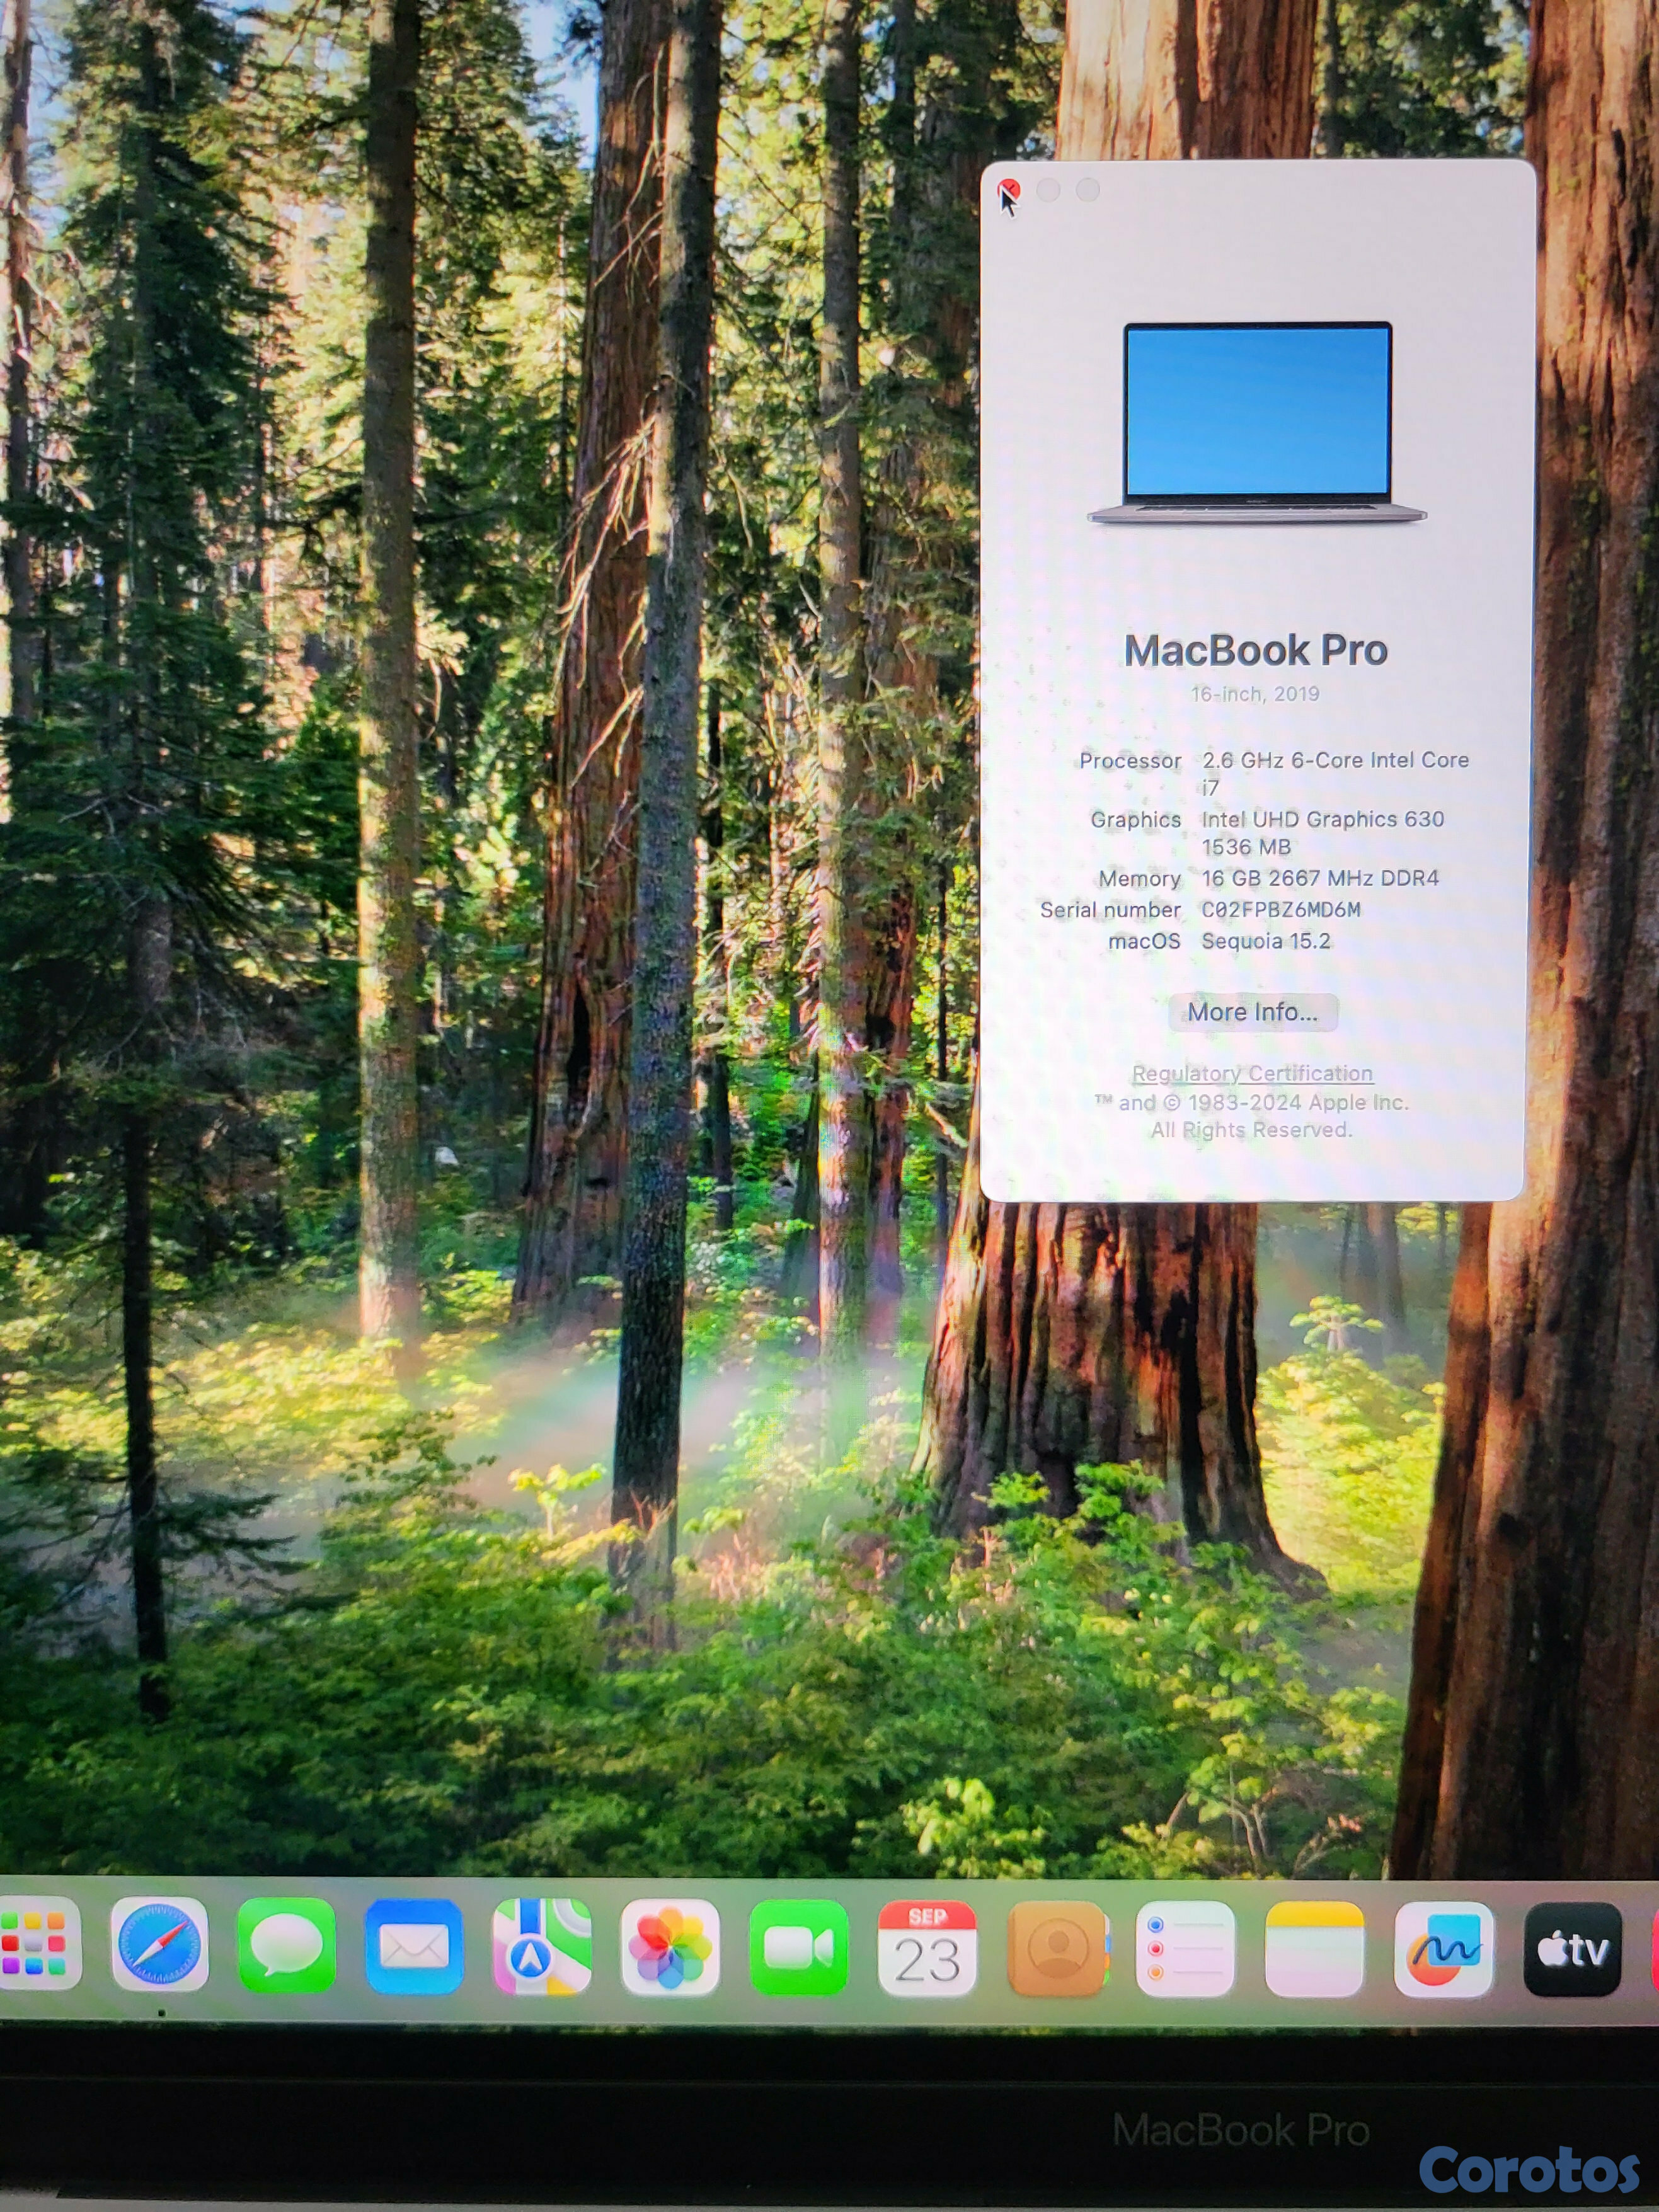The height and width of the screenshot is (2212, 1659).
Task: Open the Contacts app
Action: 1057,1949
